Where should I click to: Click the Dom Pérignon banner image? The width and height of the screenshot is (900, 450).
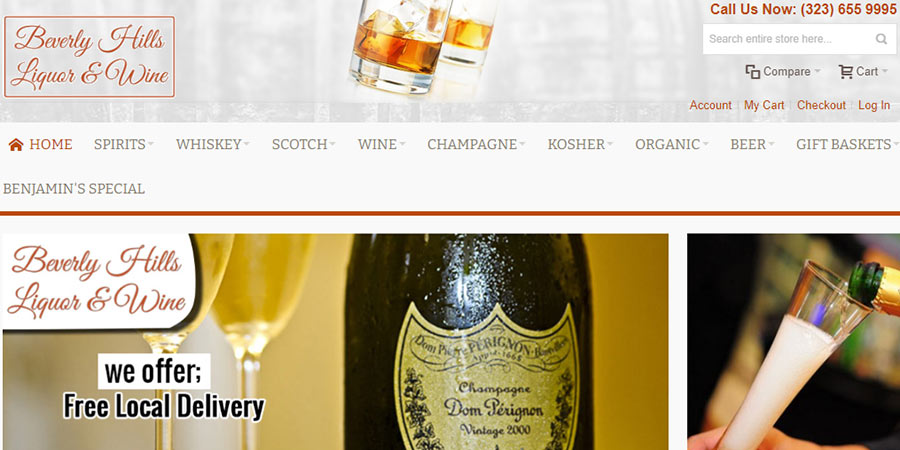[335, 342]
